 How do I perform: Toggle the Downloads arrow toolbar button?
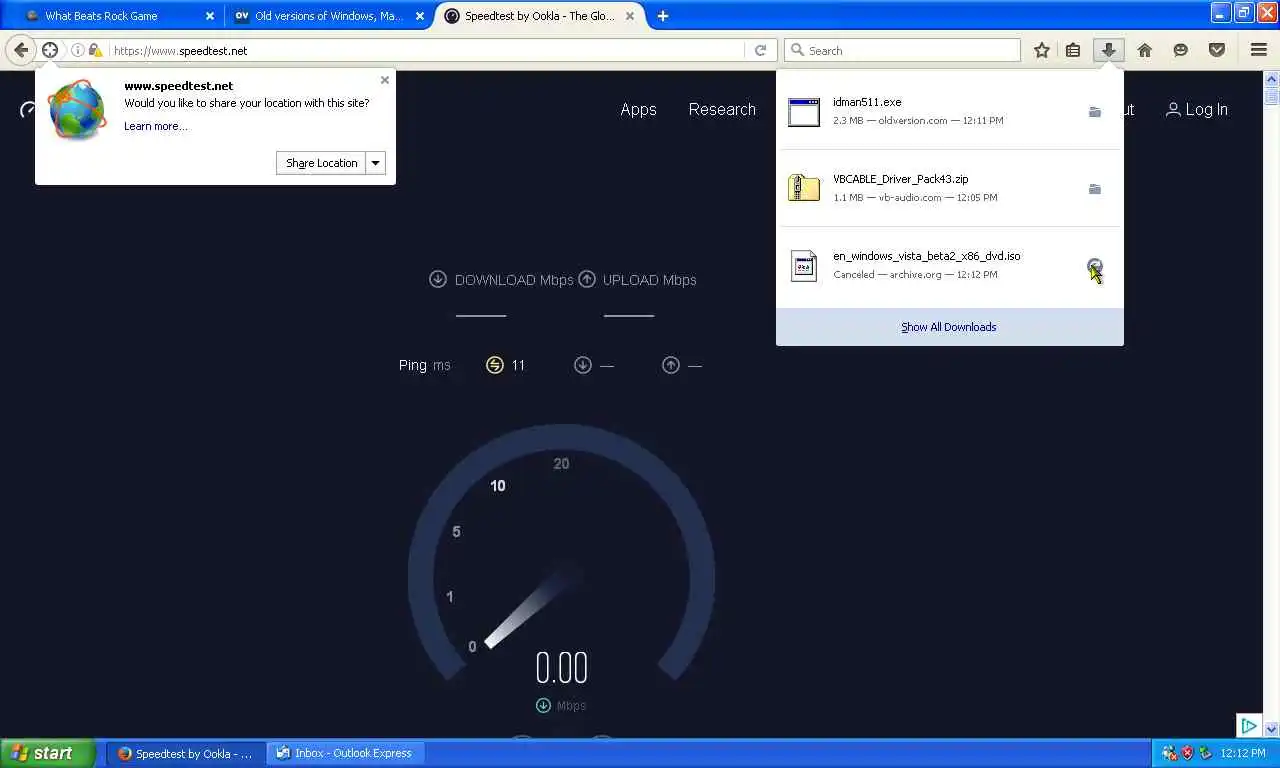pos(1108,50)
